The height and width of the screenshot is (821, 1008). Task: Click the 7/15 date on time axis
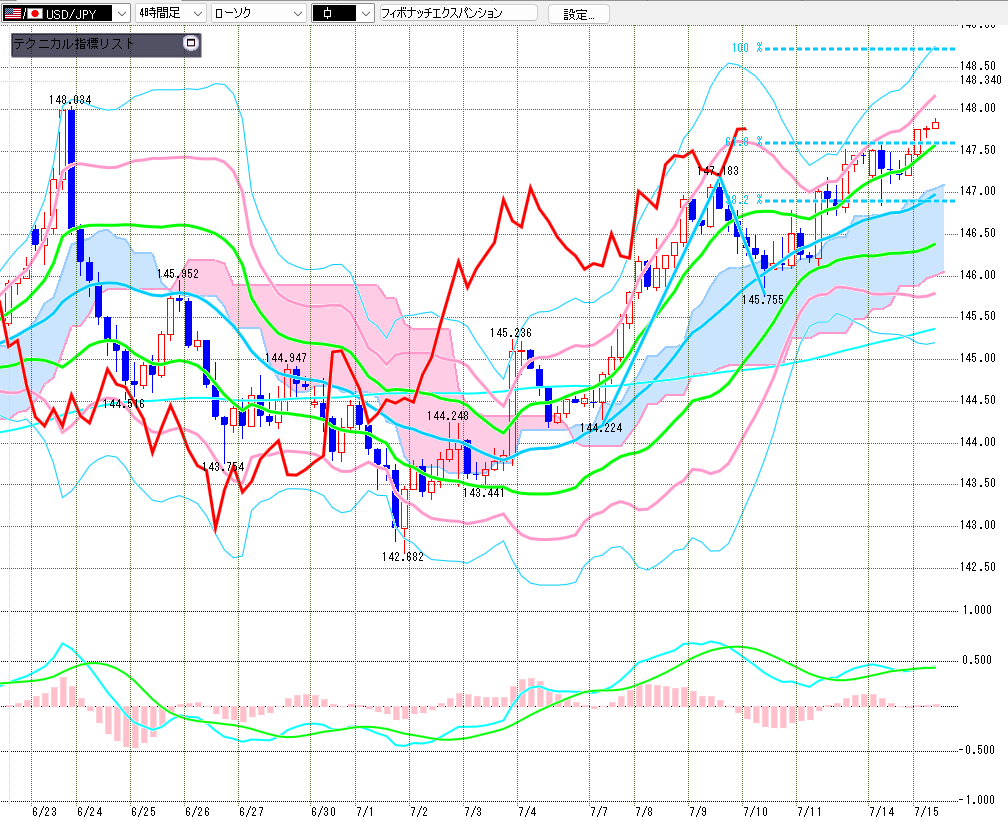pyautogui.click(x=926, y=811)
